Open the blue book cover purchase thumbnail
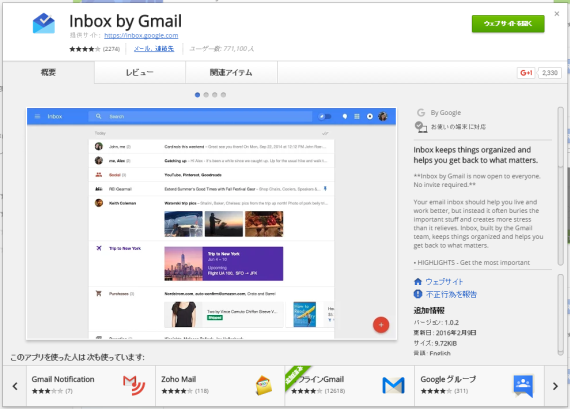Image resolution: width=570 pixels, height=409 pixels. point(305,314)
